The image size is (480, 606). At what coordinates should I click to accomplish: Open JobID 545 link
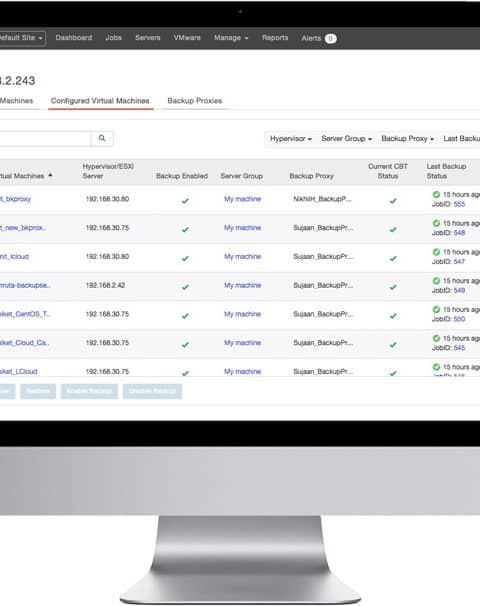[x=459, y=348]
